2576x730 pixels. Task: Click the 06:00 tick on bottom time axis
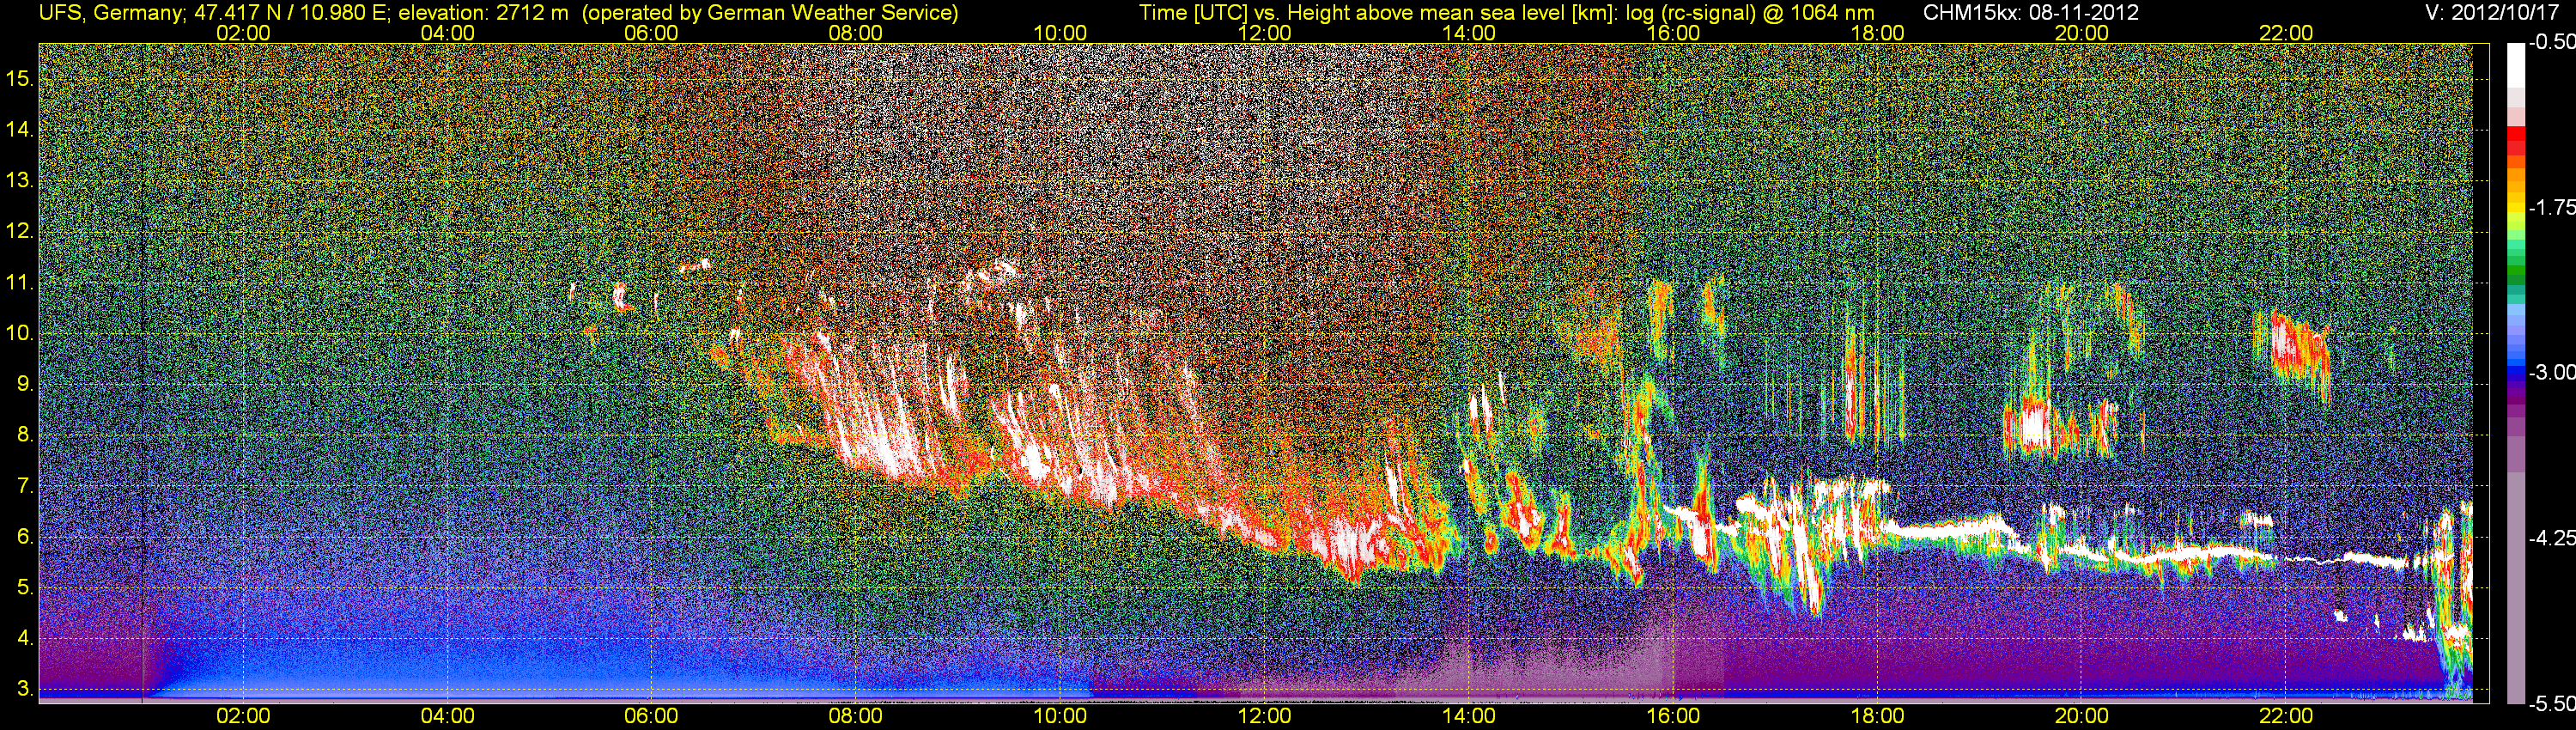tap(651, 716)
